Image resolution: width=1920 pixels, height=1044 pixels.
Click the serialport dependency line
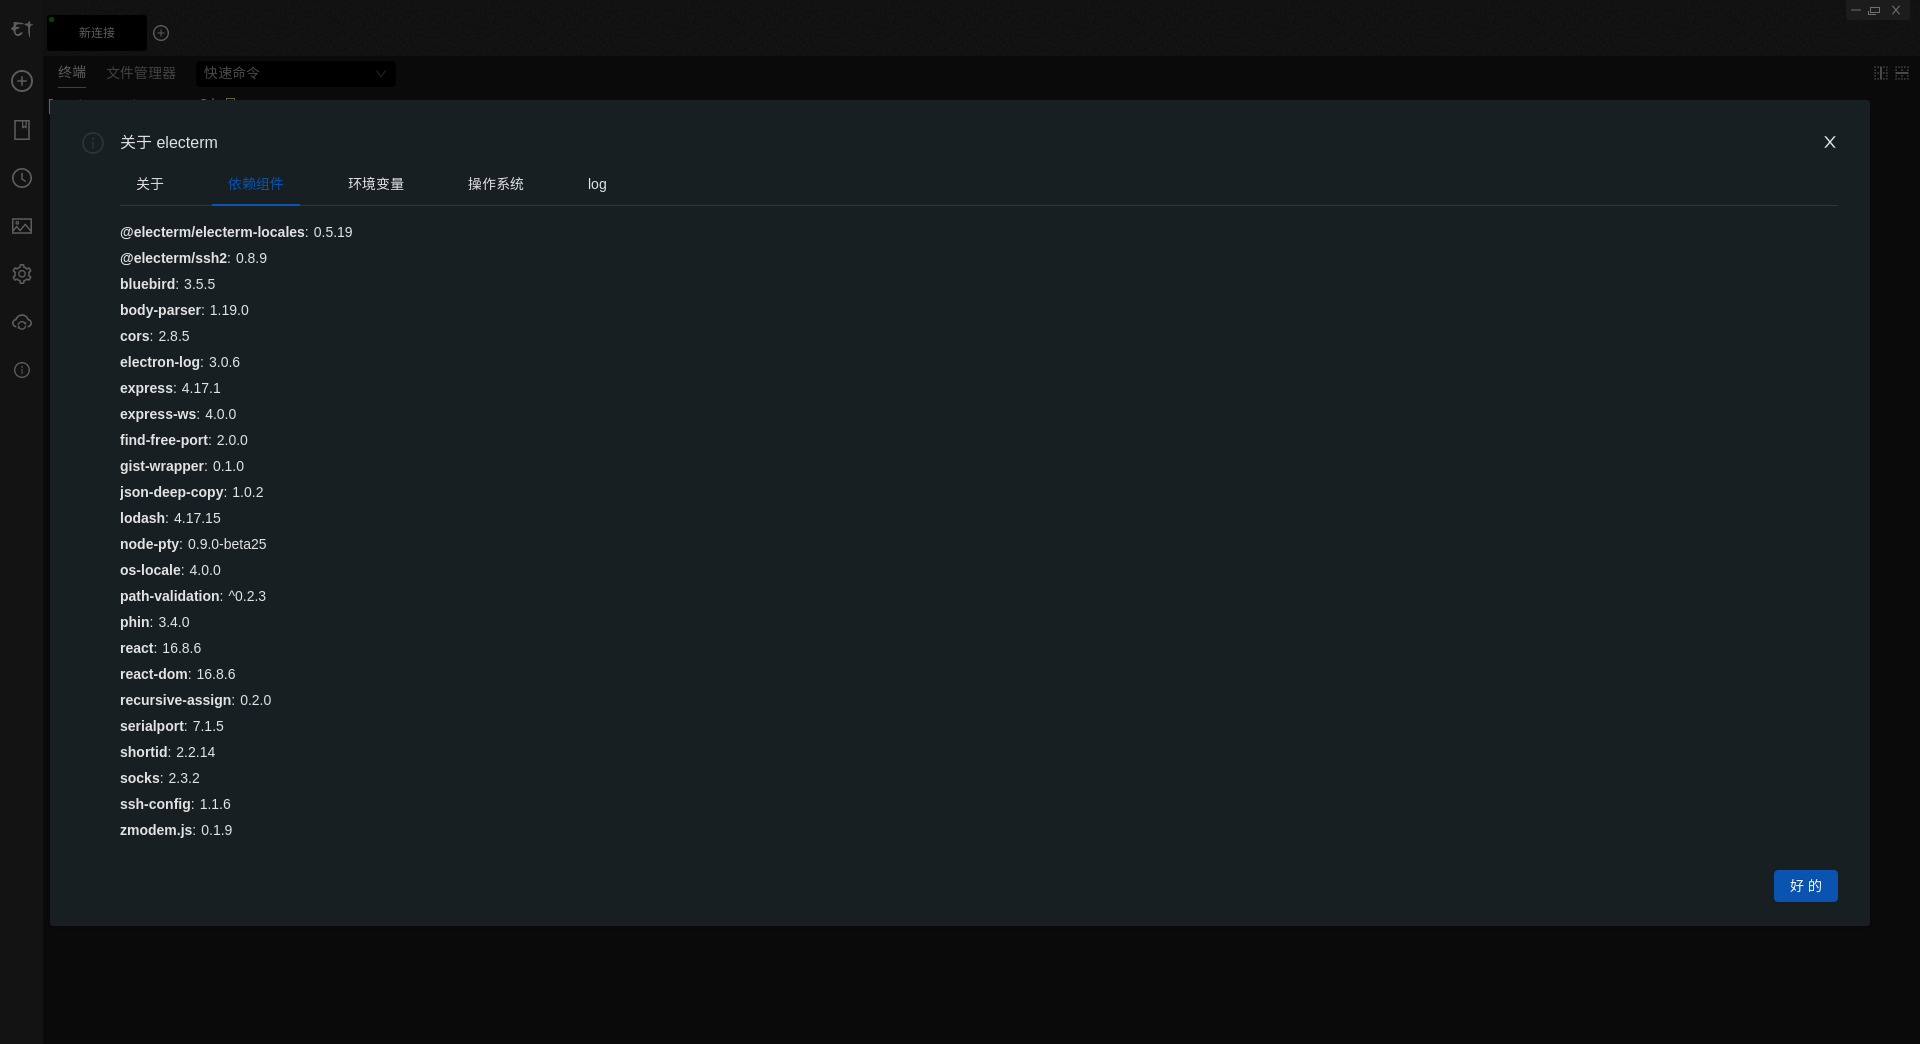tap(172, 726)
